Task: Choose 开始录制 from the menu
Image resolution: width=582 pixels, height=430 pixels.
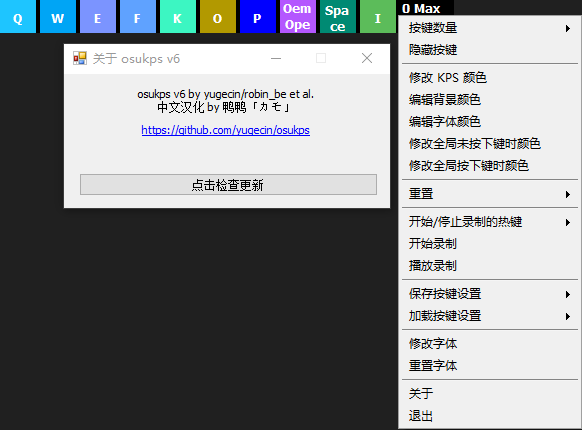Action: coord(490,244)
